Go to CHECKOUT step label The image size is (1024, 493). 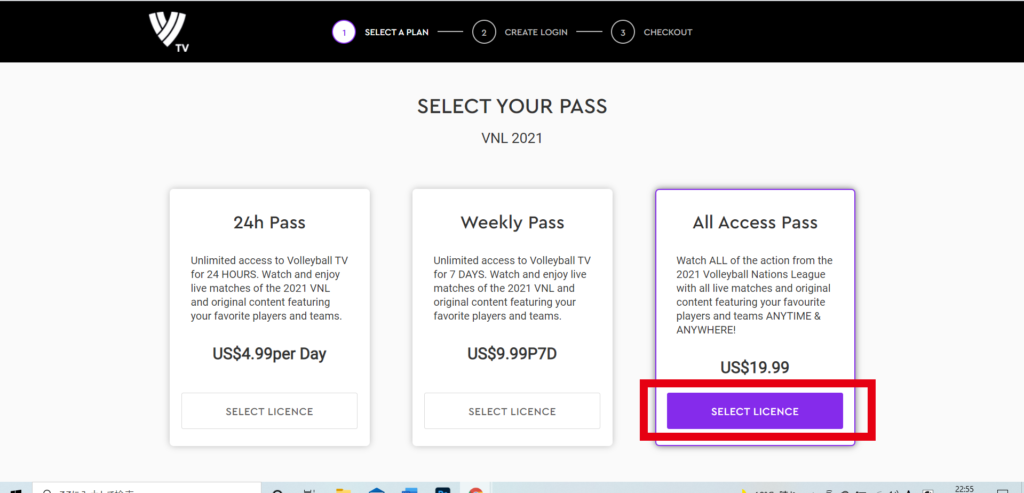(x=667, y=32)
